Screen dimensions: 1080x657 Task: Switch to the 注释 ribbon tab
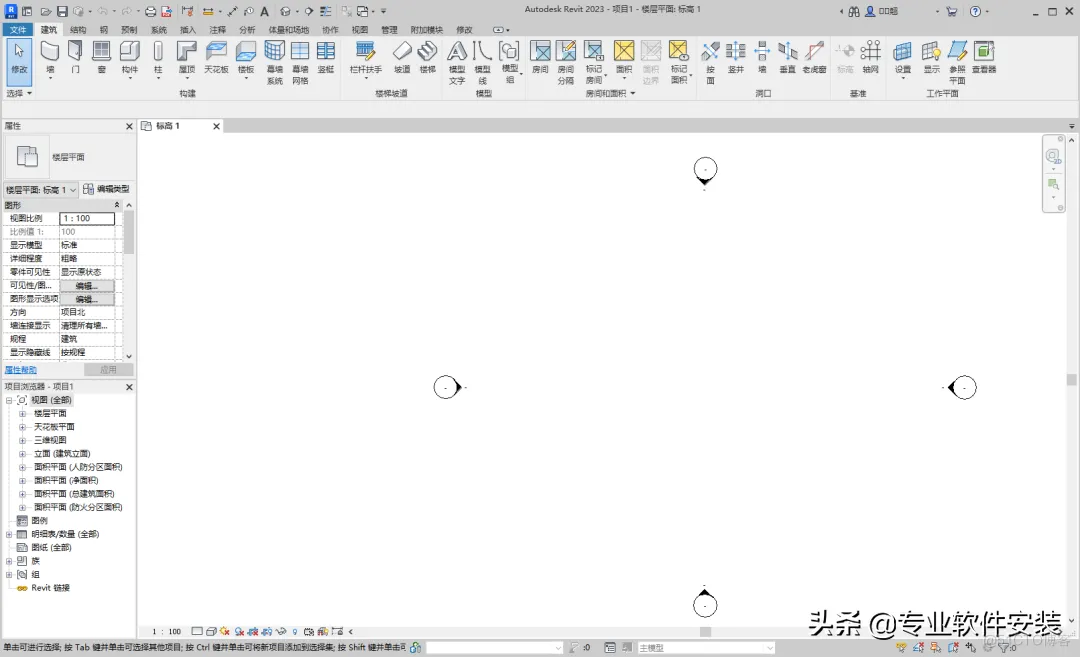tap(217, 30)
